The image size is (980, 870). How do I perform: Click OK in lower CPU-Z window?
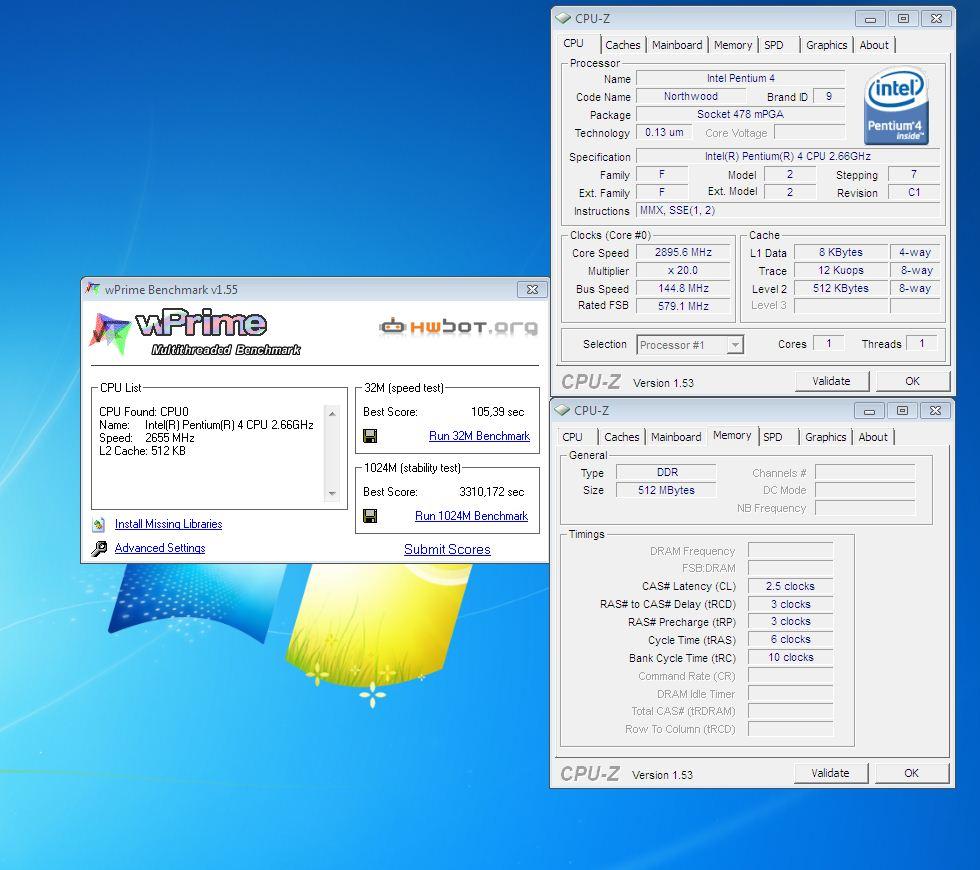pos(911,773)
